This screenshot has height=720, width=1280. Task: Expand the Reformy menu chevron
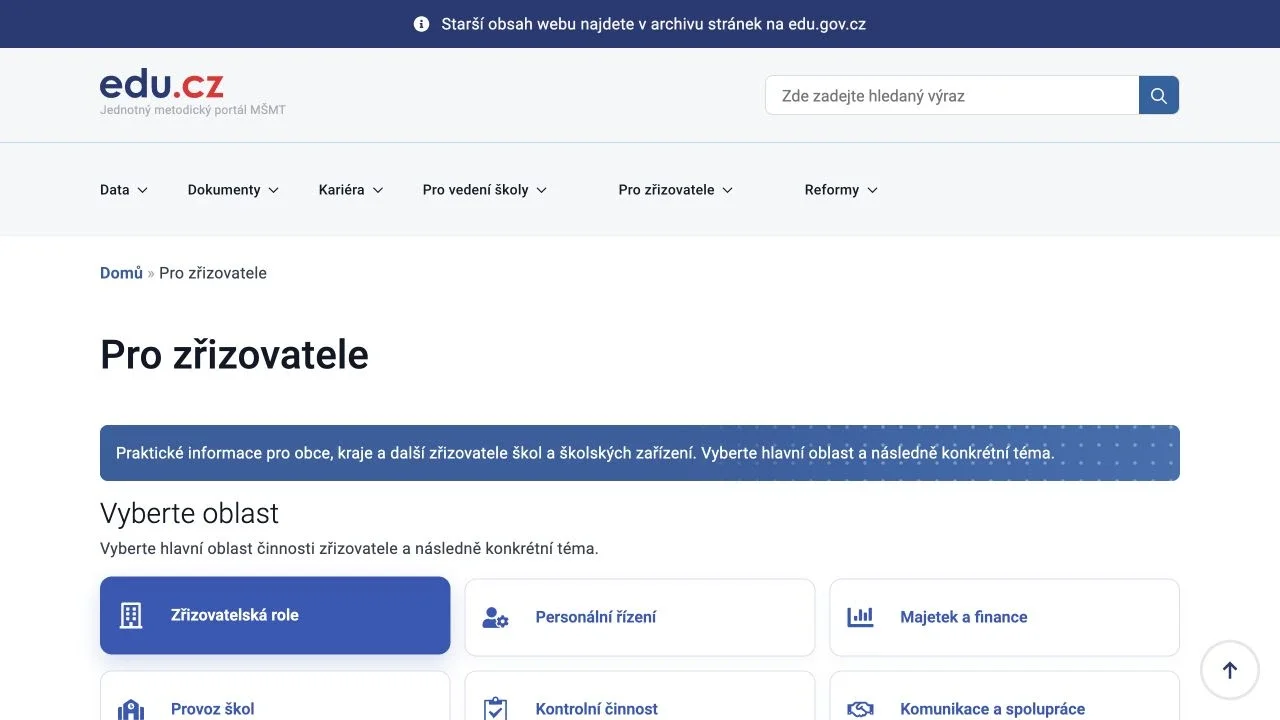pyautogui.click(x=873, y=190)
